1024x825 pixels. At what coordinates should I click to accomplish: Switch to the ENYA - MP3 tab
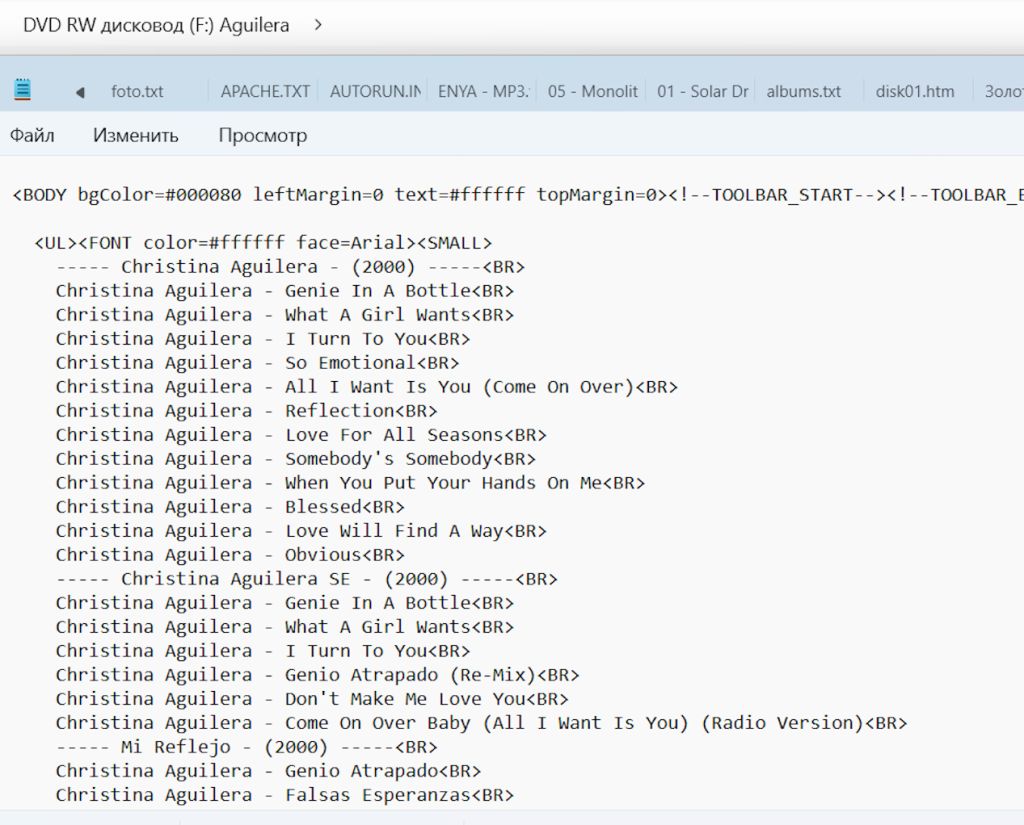pos(484,91)
